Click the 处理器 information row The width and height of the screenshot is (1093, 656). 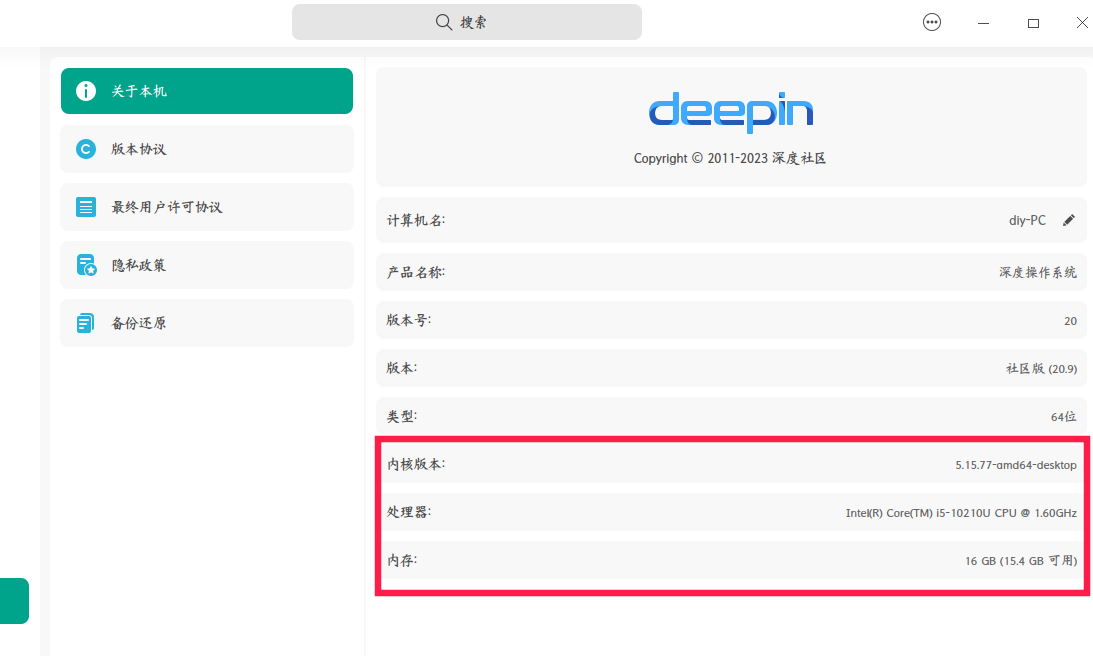731,512
